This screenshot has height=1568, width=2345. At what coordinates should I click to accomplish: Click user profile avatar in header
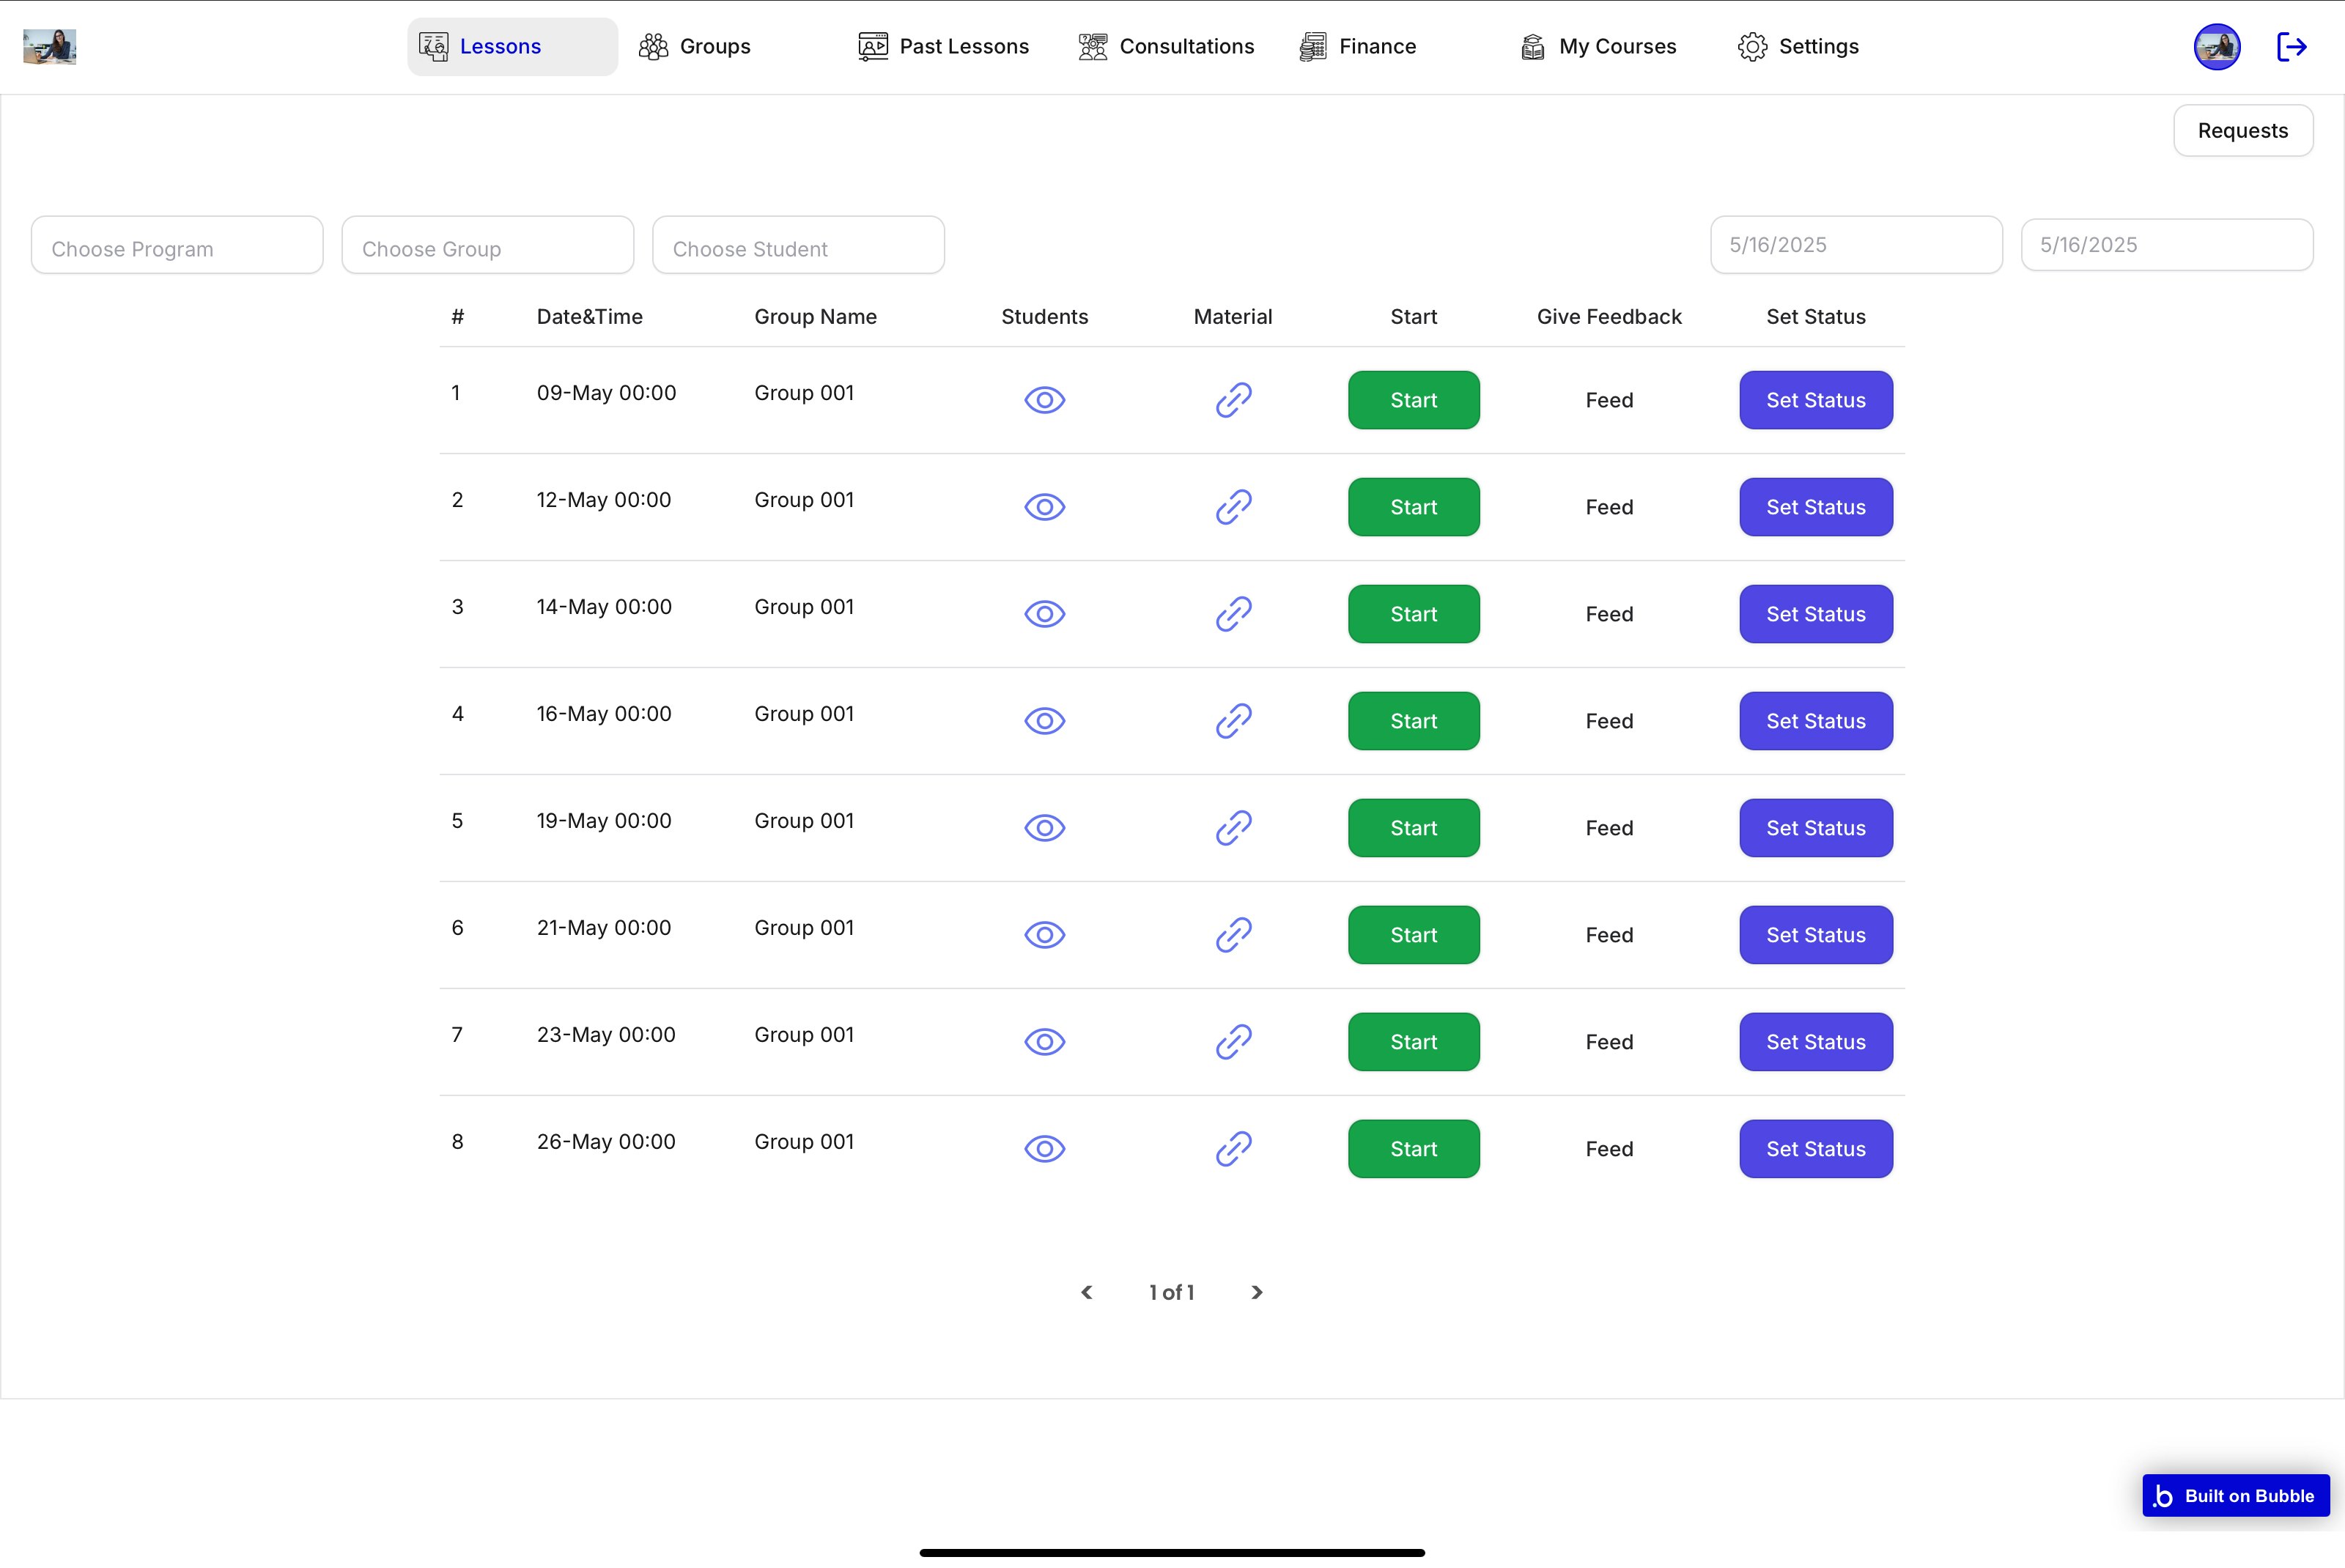(x=2216, y=46)
